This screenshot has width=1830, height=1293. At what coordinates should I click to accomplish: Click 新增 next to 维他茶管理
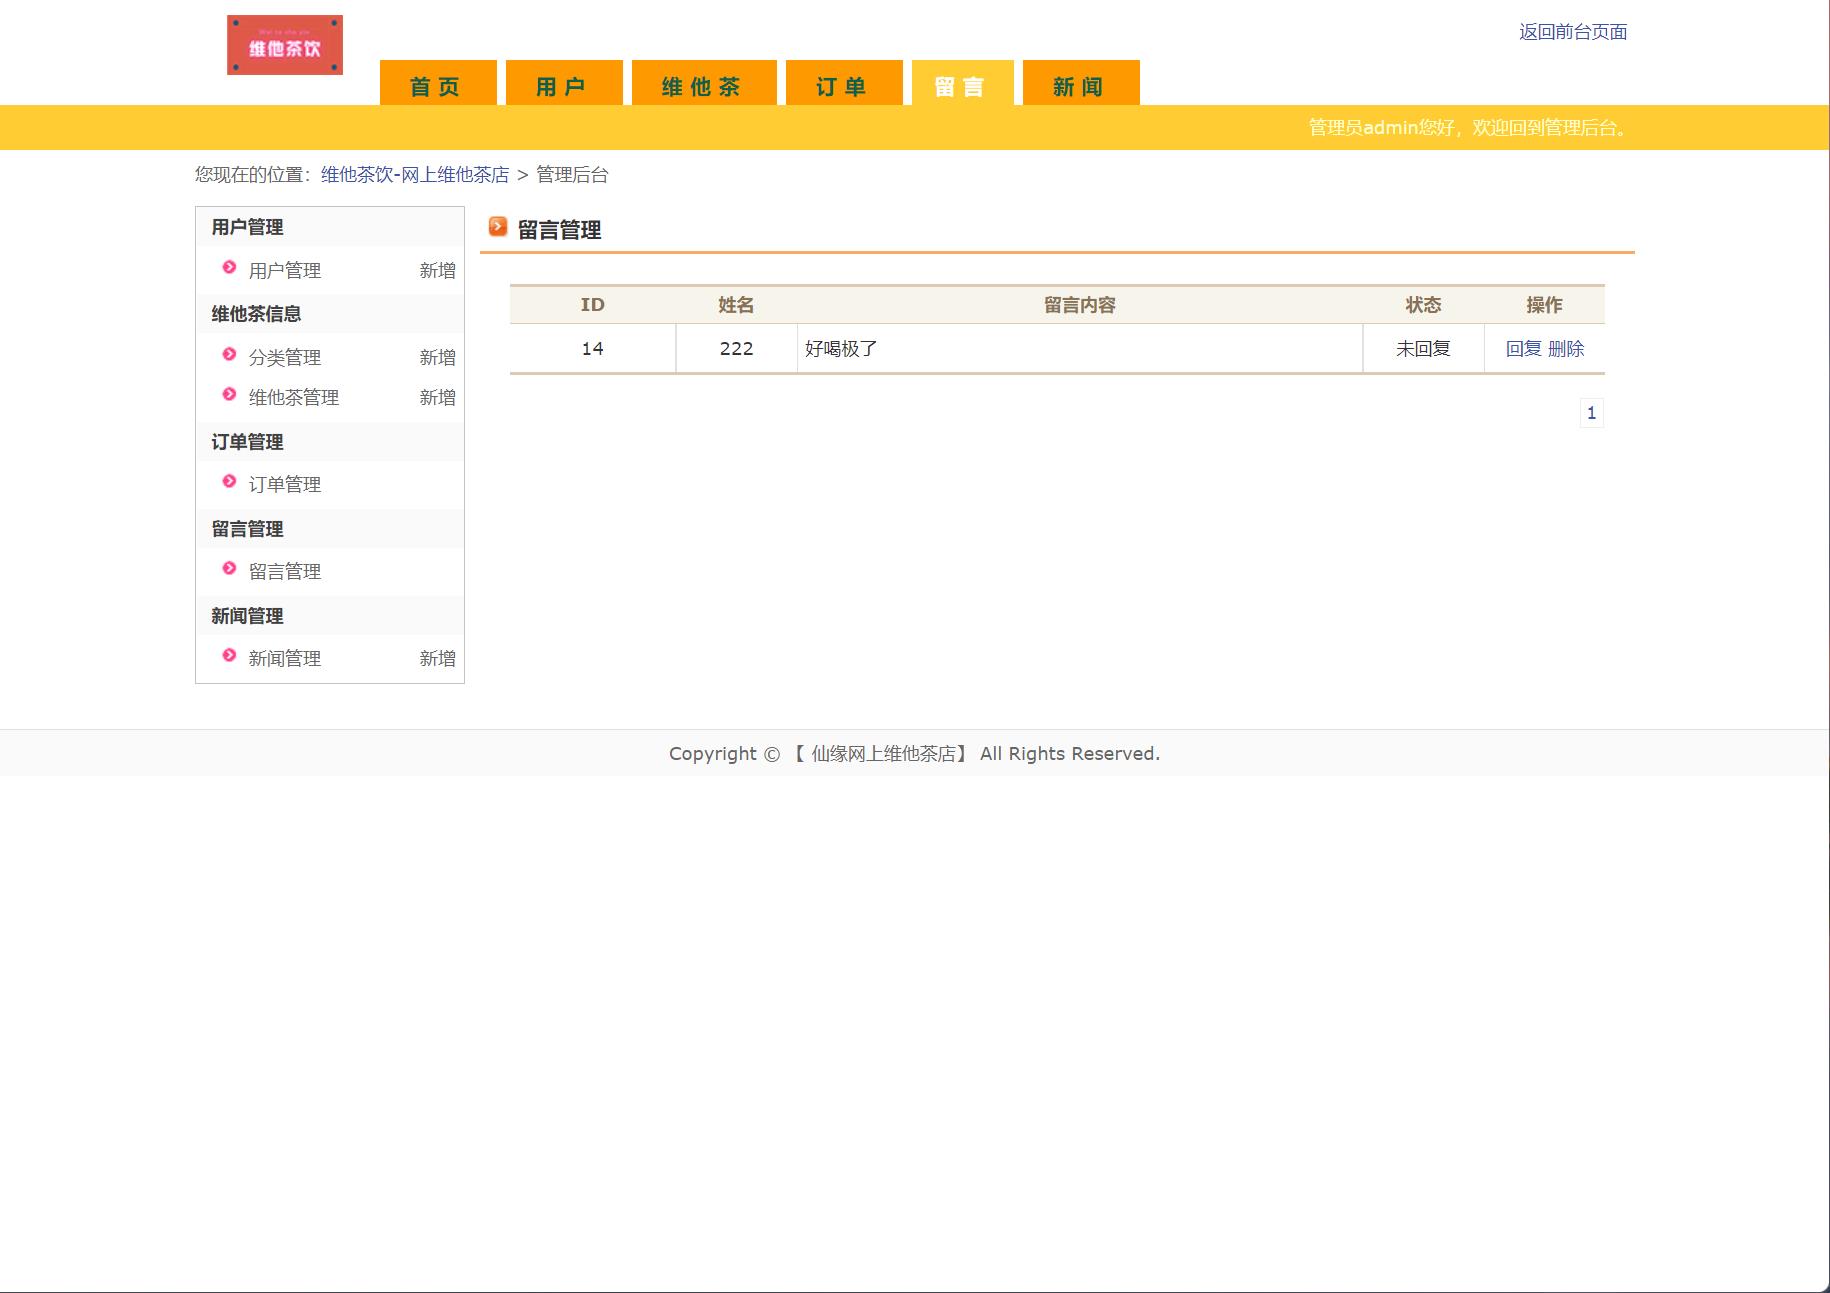click(438, 396)
